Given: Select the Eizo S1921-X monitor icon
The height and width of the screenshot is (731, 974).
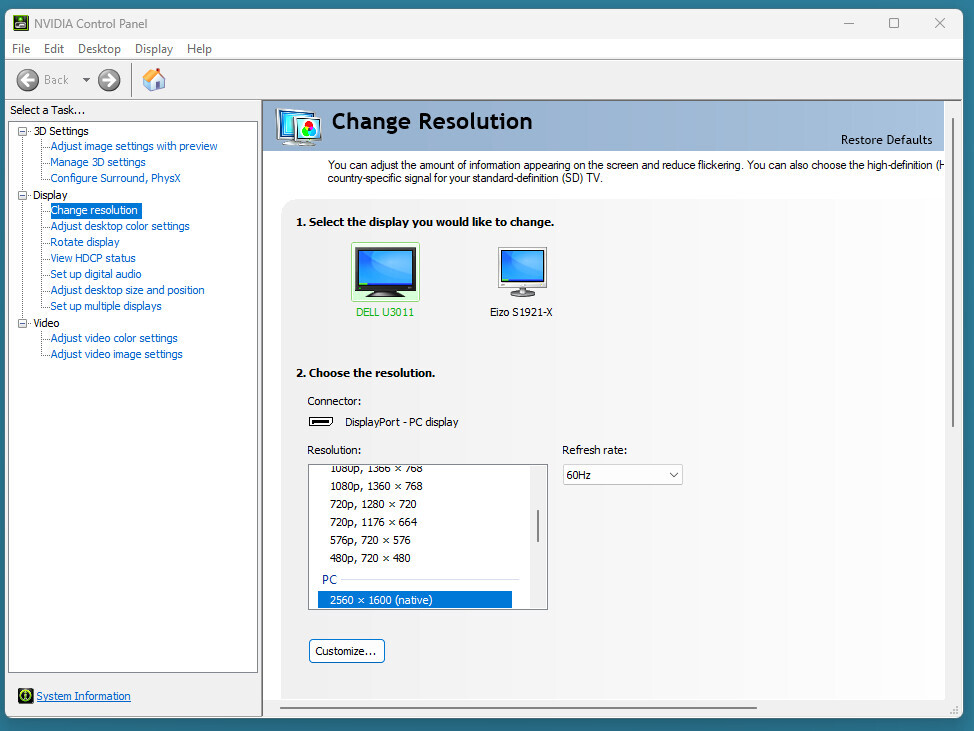Looking at the screenshot, I should 522,272.
